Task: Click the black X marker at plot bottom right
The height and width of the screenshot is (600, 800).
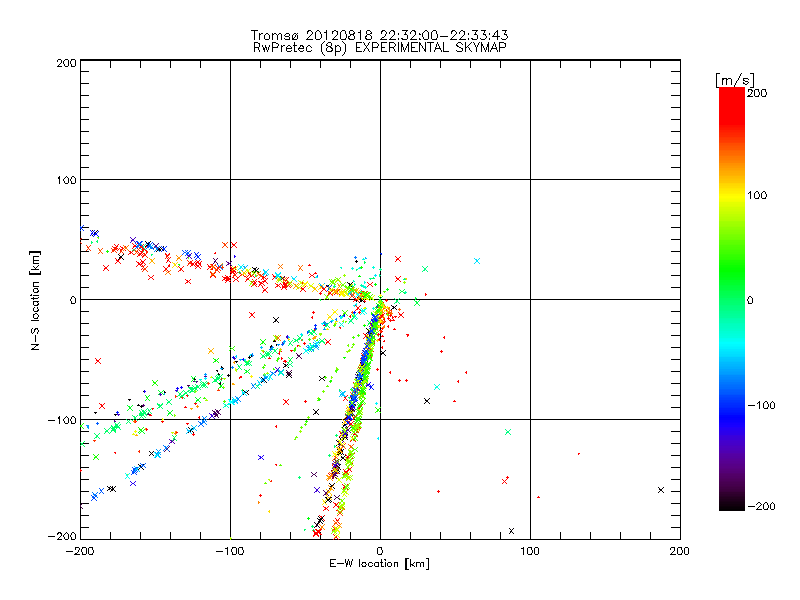Action: 511,531
